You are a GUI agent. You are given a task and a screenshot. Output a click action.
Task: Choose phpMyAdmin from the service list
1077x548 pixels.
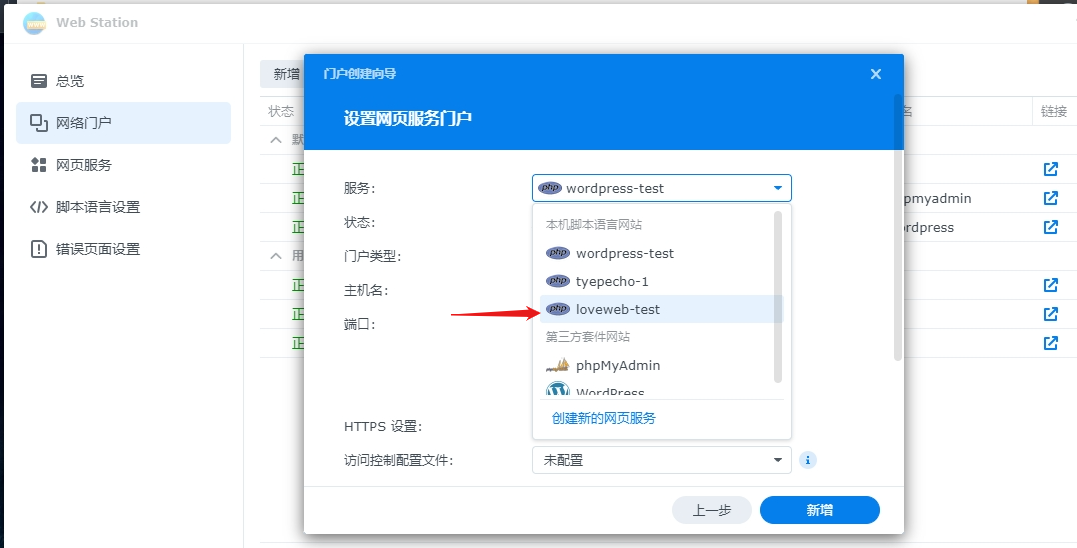pyautogui.click(x=661, y=365)
